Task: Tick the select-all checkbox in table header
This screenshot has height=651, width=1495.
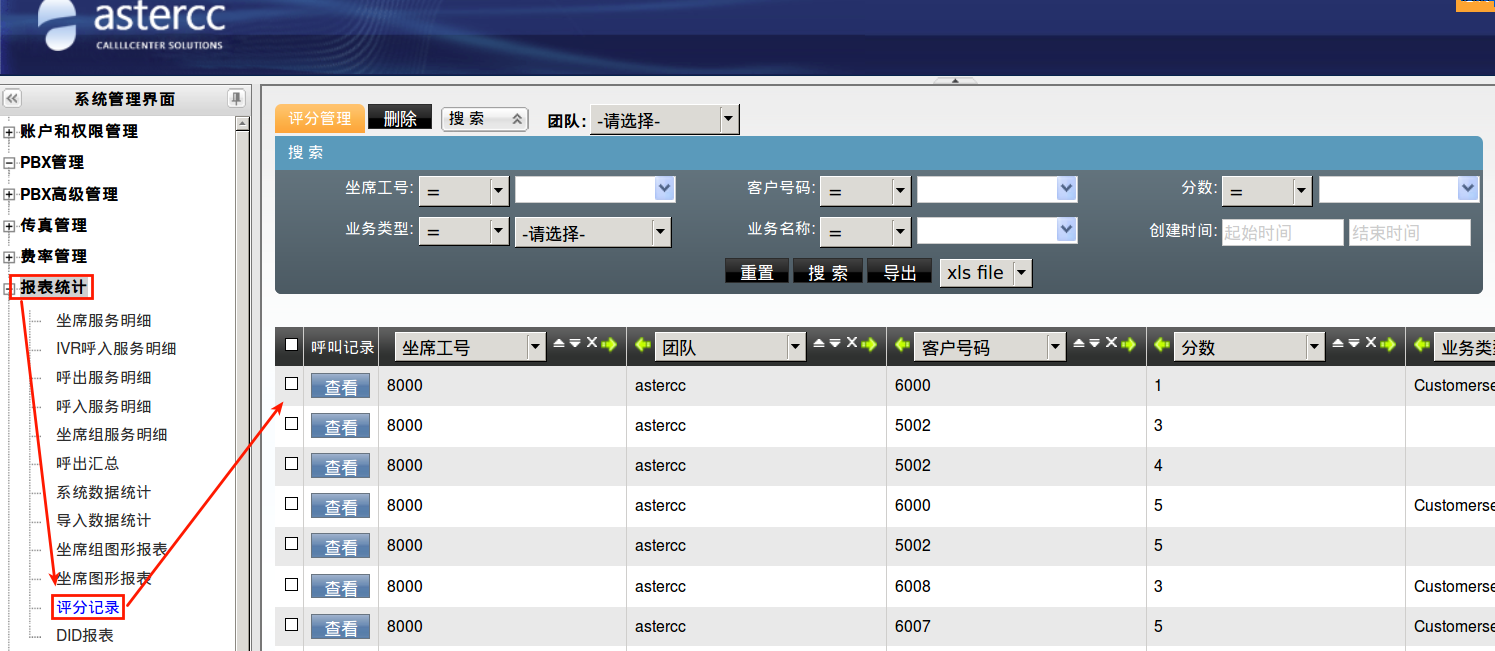Action: pyautogui.click(x=291, y=345)
